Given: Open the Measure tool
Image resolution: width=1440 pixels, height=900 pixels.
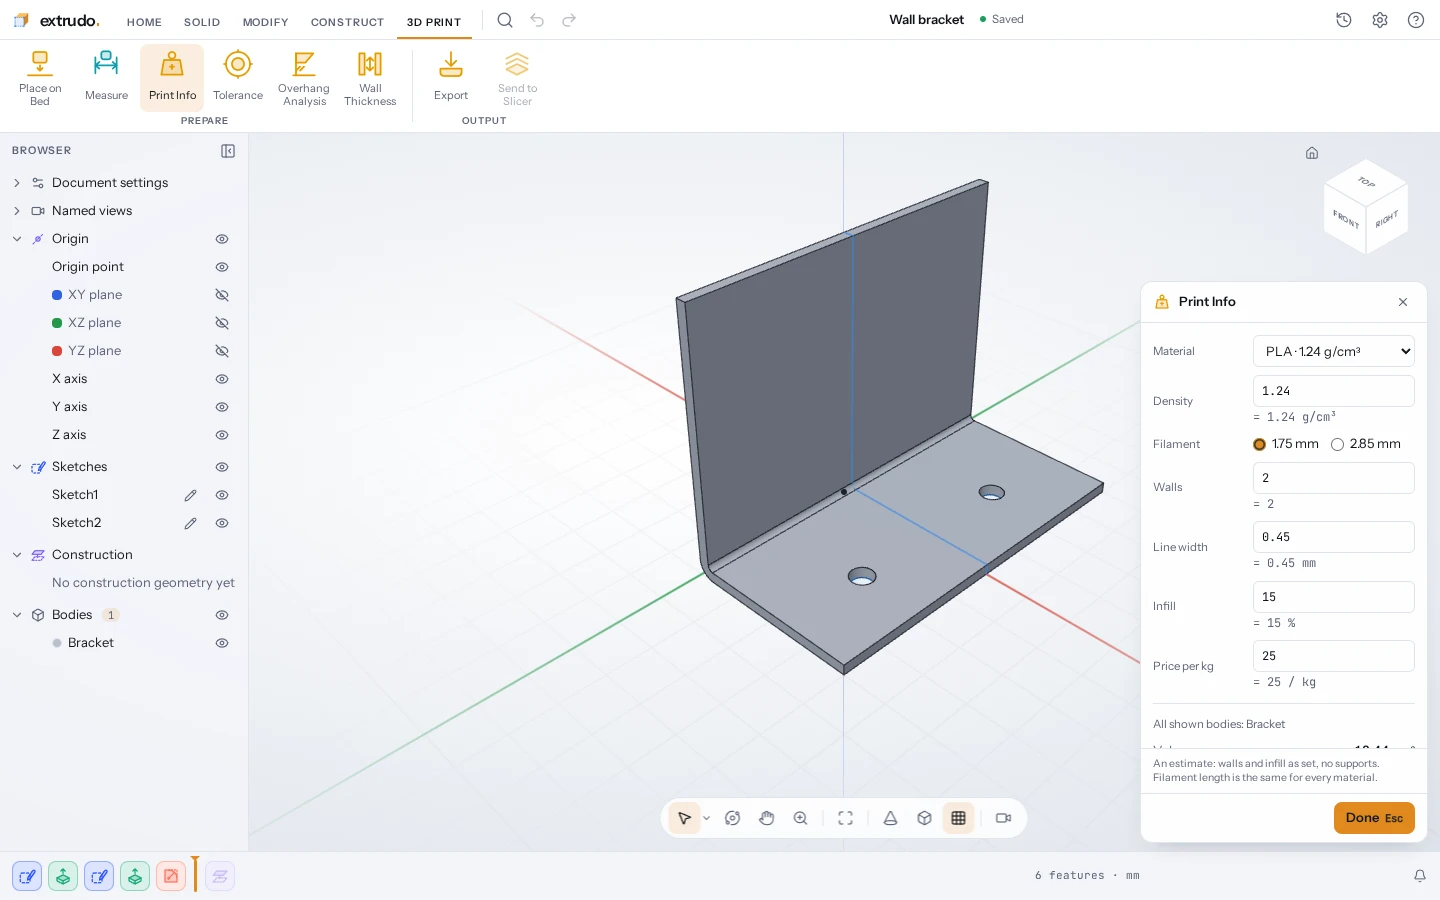Looking at the screenshot, I should [106, 78].
